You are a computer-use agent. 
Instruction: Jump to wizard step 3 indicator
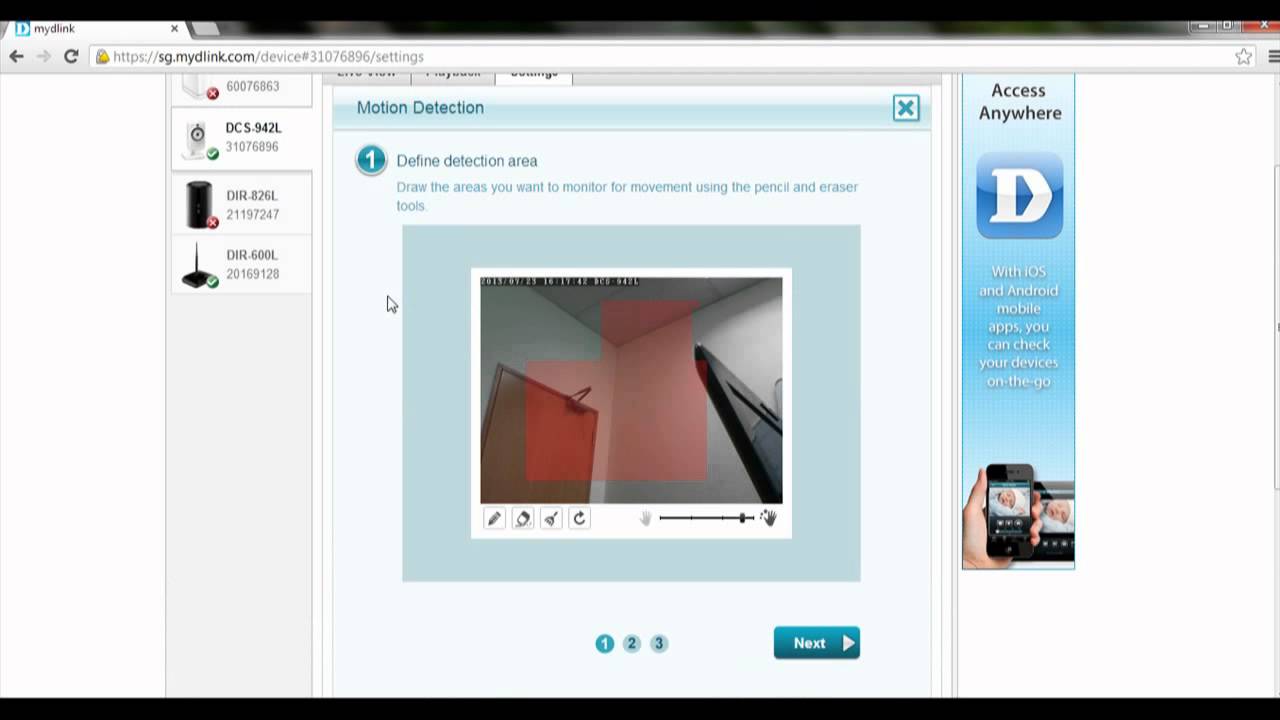pos(658,644)
